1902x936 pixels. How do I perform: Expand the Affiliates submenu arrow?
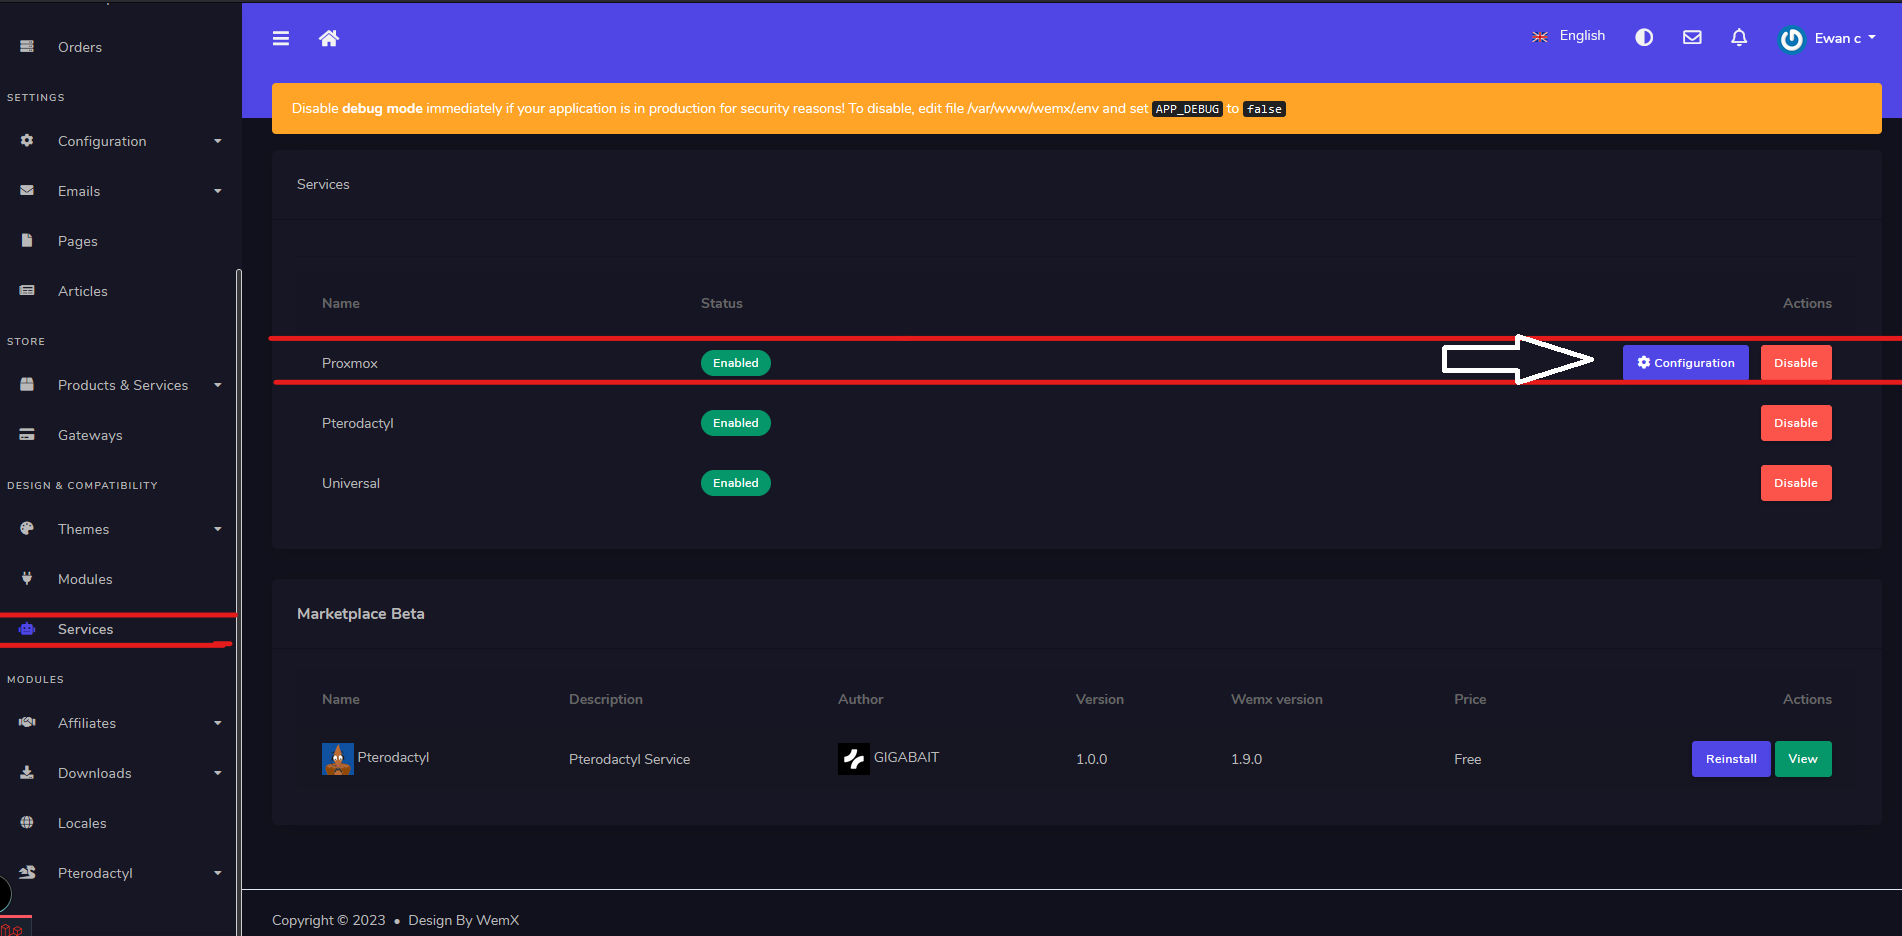click(218, 723)
